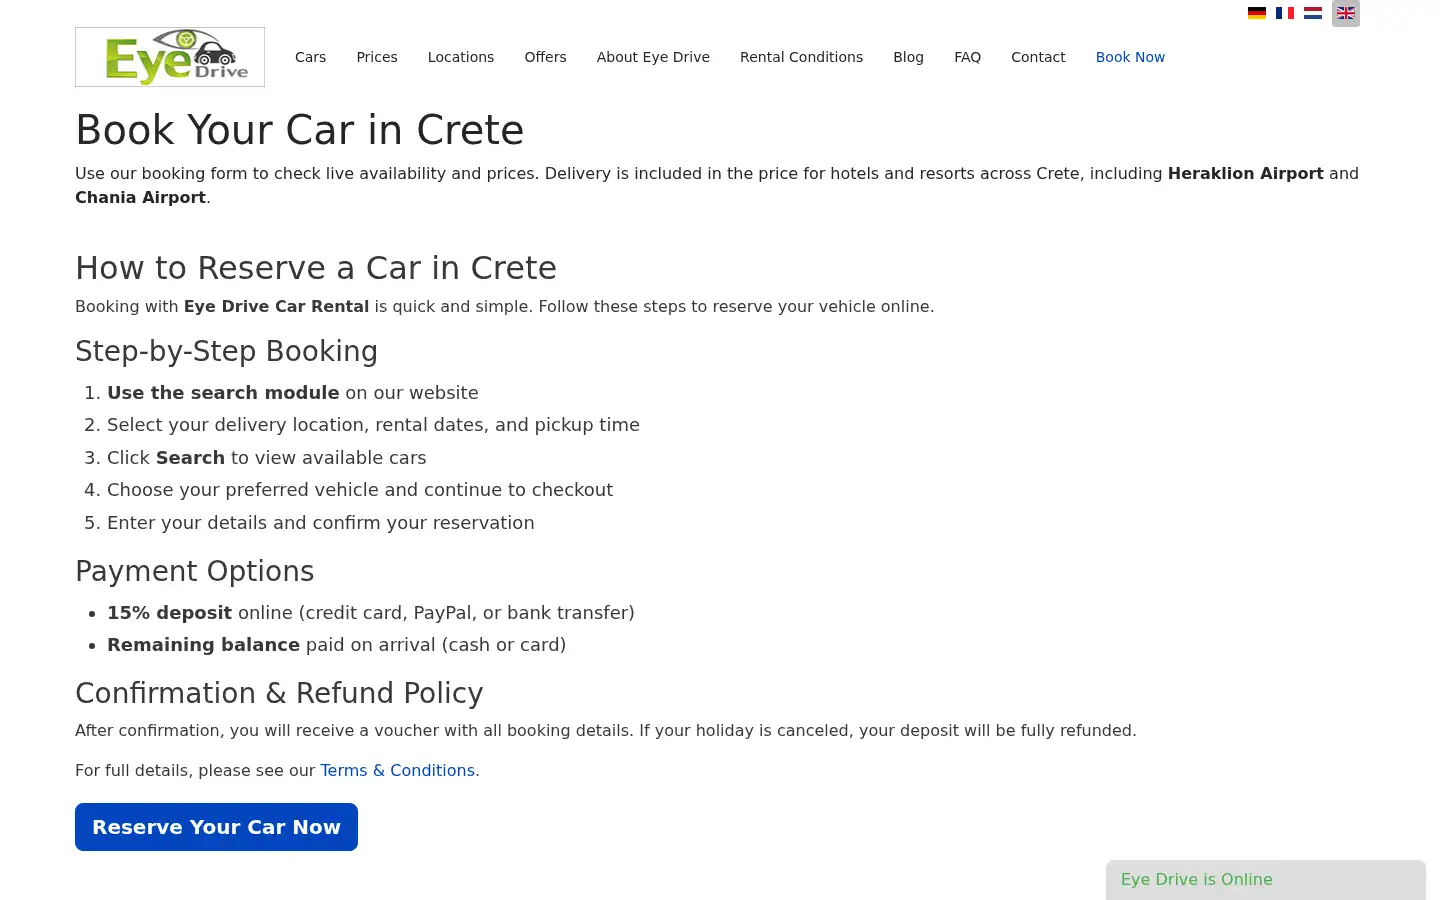This screenshot has width=1440, height=900.
Task: Select the English UK flag
Action: 1346,13
